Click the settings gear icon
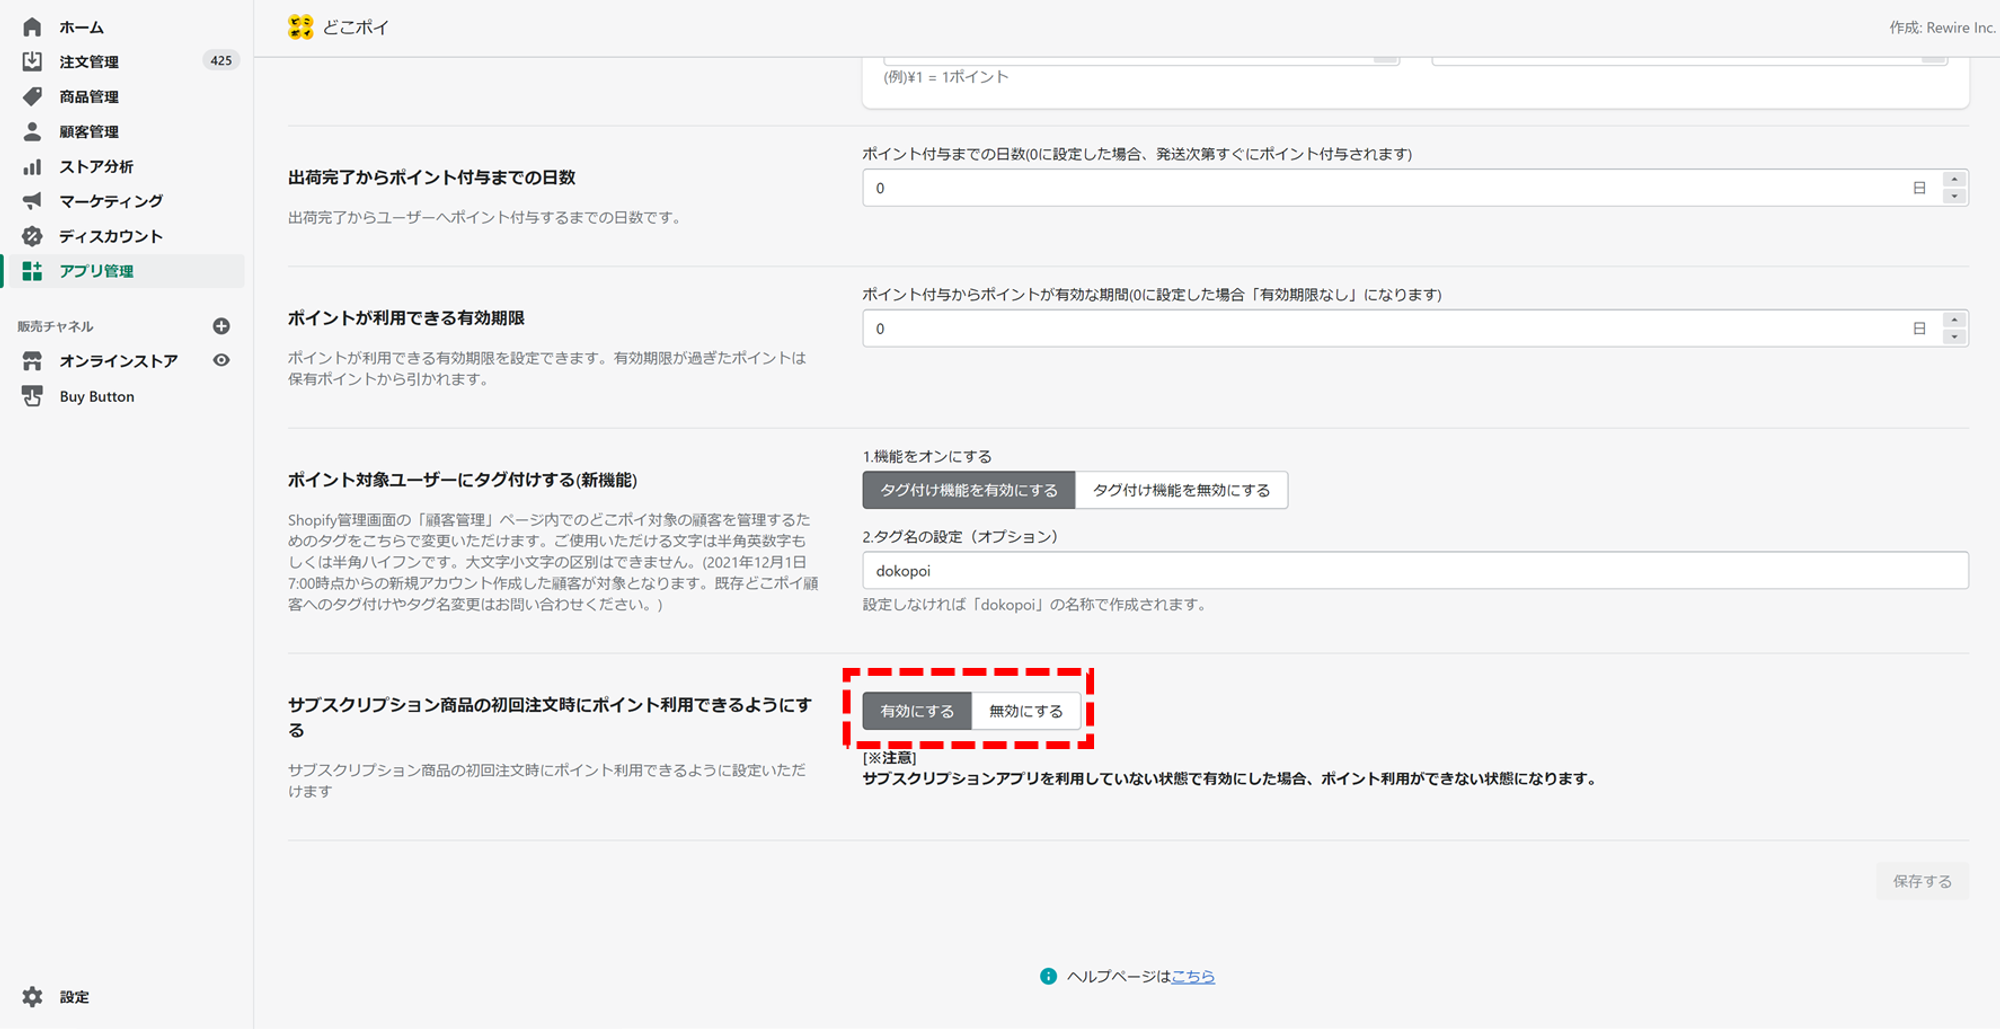The image size is (2000, 1029). 32,997
